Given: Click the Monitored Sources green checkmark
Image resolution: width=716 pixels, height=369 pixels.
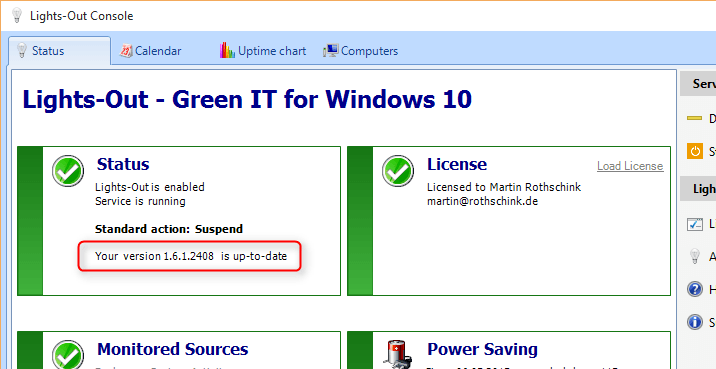Looking at the screenshot, I should pyautogui.click(x=68, y=355).
